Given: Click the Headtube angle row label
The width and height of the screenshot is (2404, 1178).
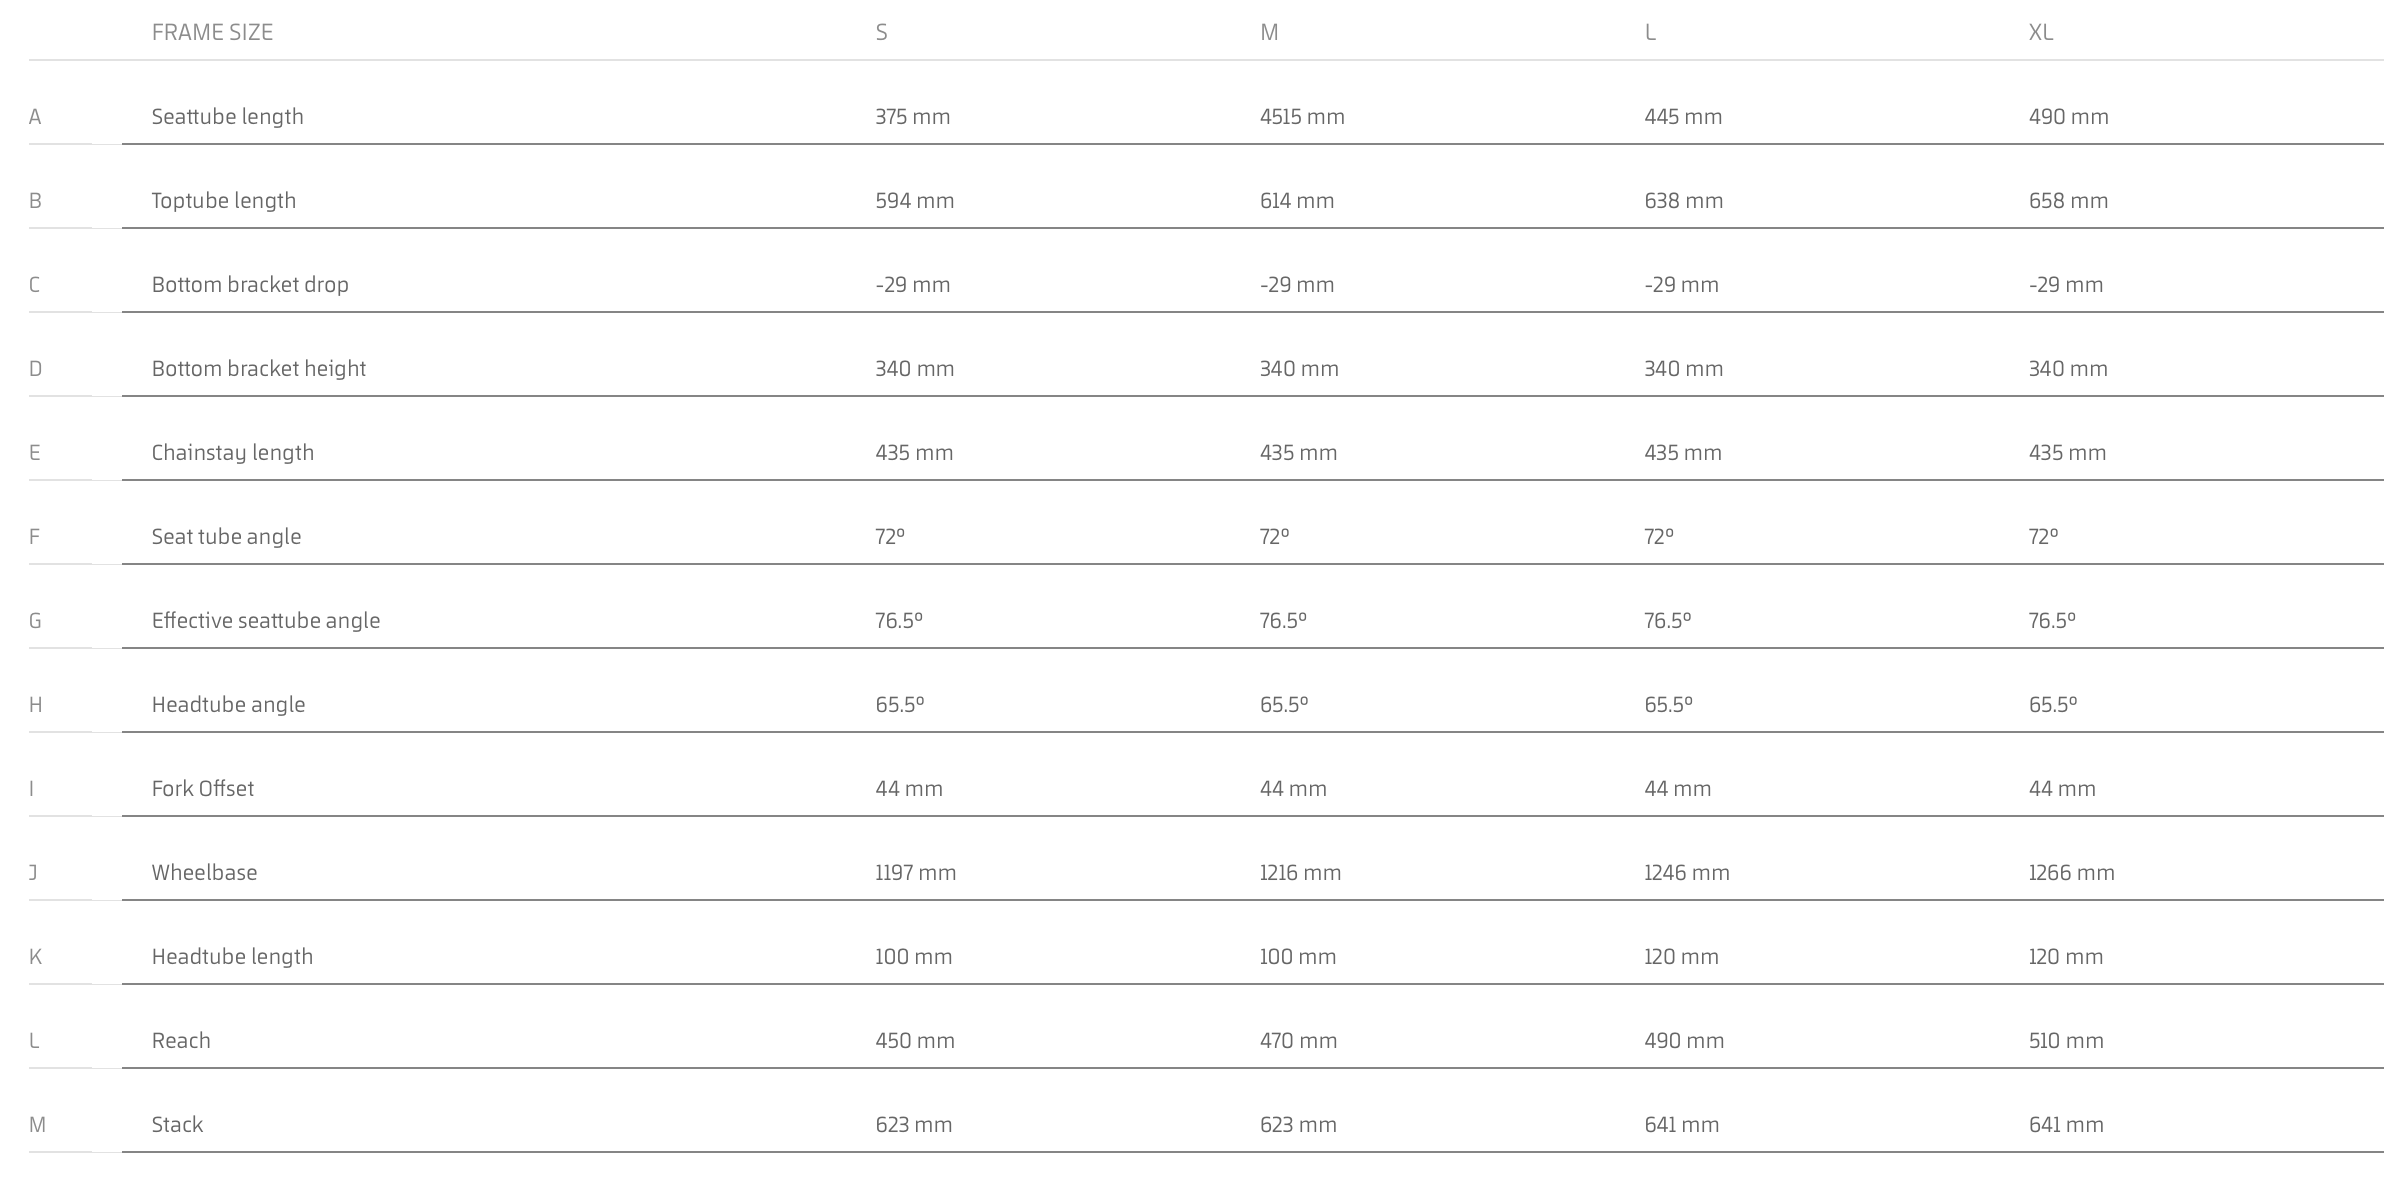Looking at the screenshot, I should click(x=228, y=704).
